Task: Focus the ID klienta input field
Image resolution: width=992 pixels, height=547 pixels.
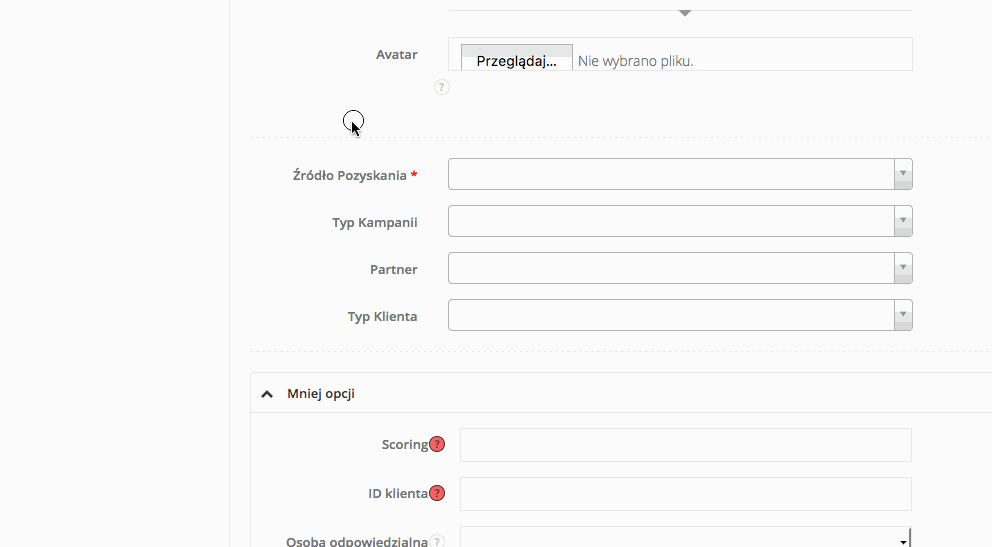Action: click(685, 493)
